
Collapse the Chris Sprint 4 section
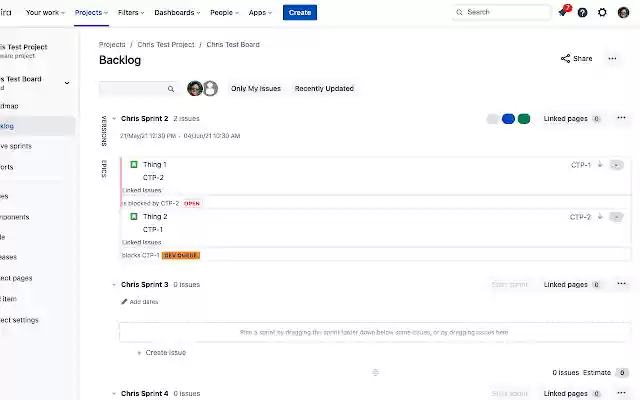pos(114,393)
